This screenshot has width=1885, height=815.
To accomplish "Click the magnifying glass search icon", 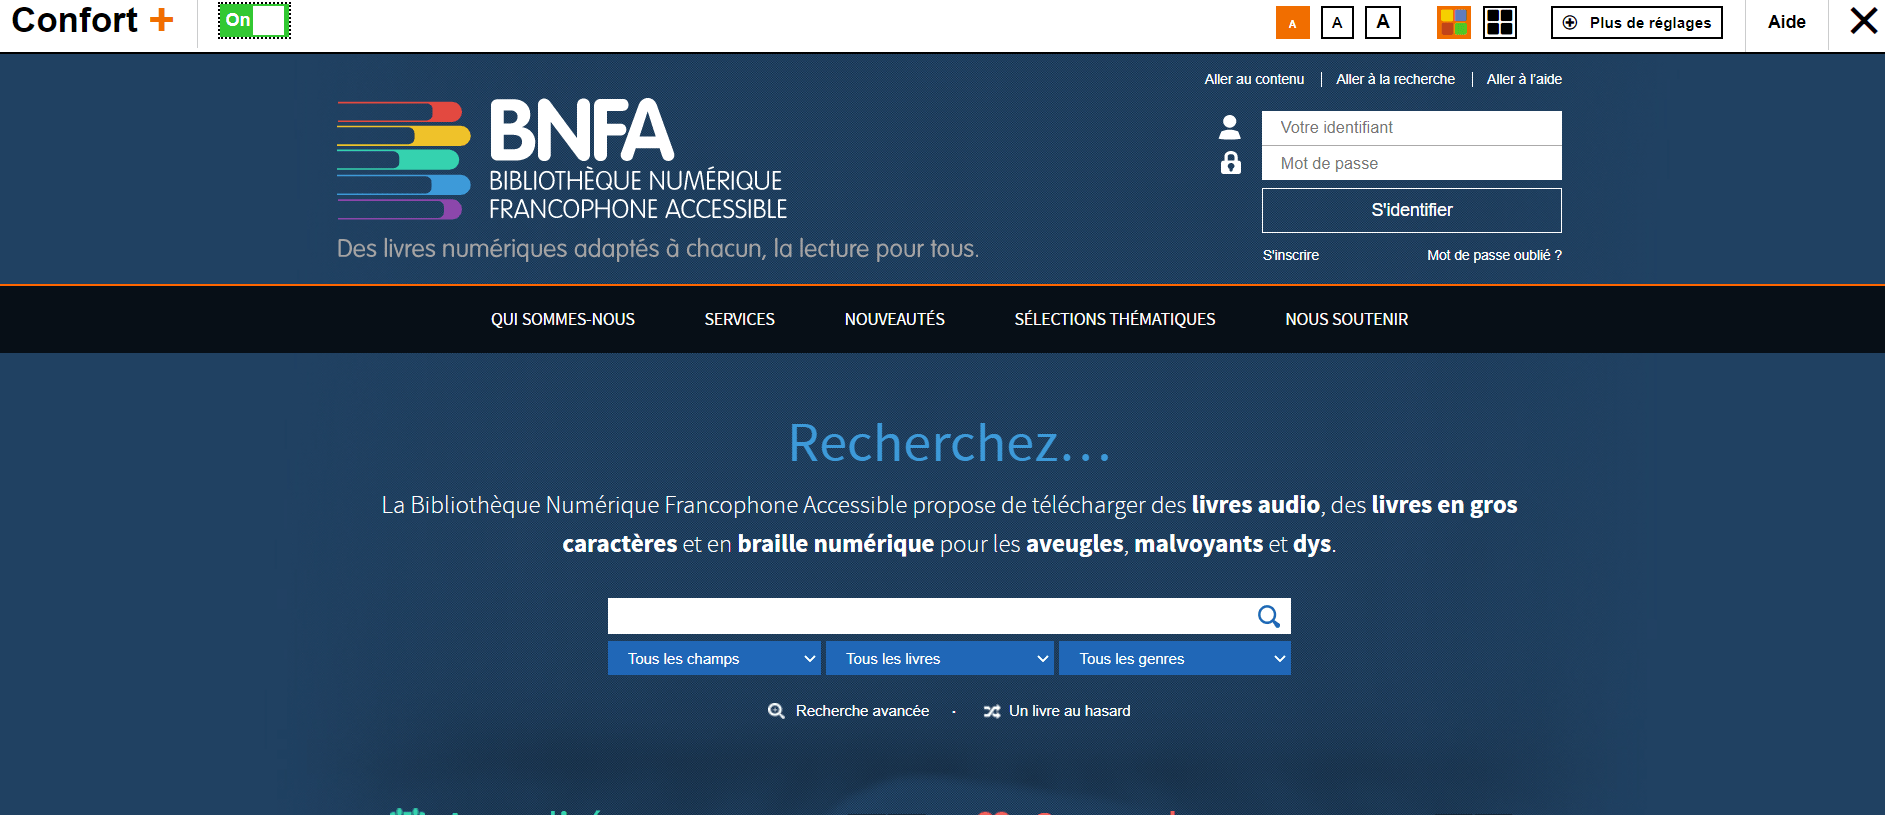I will point(1269,616).
